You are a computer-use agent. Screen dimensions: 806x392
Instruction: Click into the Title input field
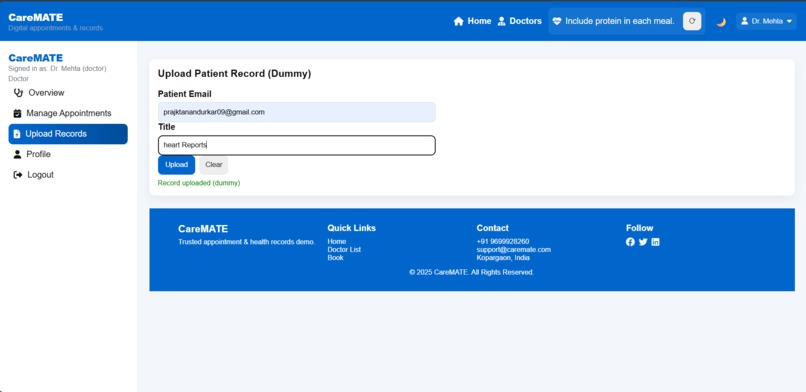pos(297,145)
